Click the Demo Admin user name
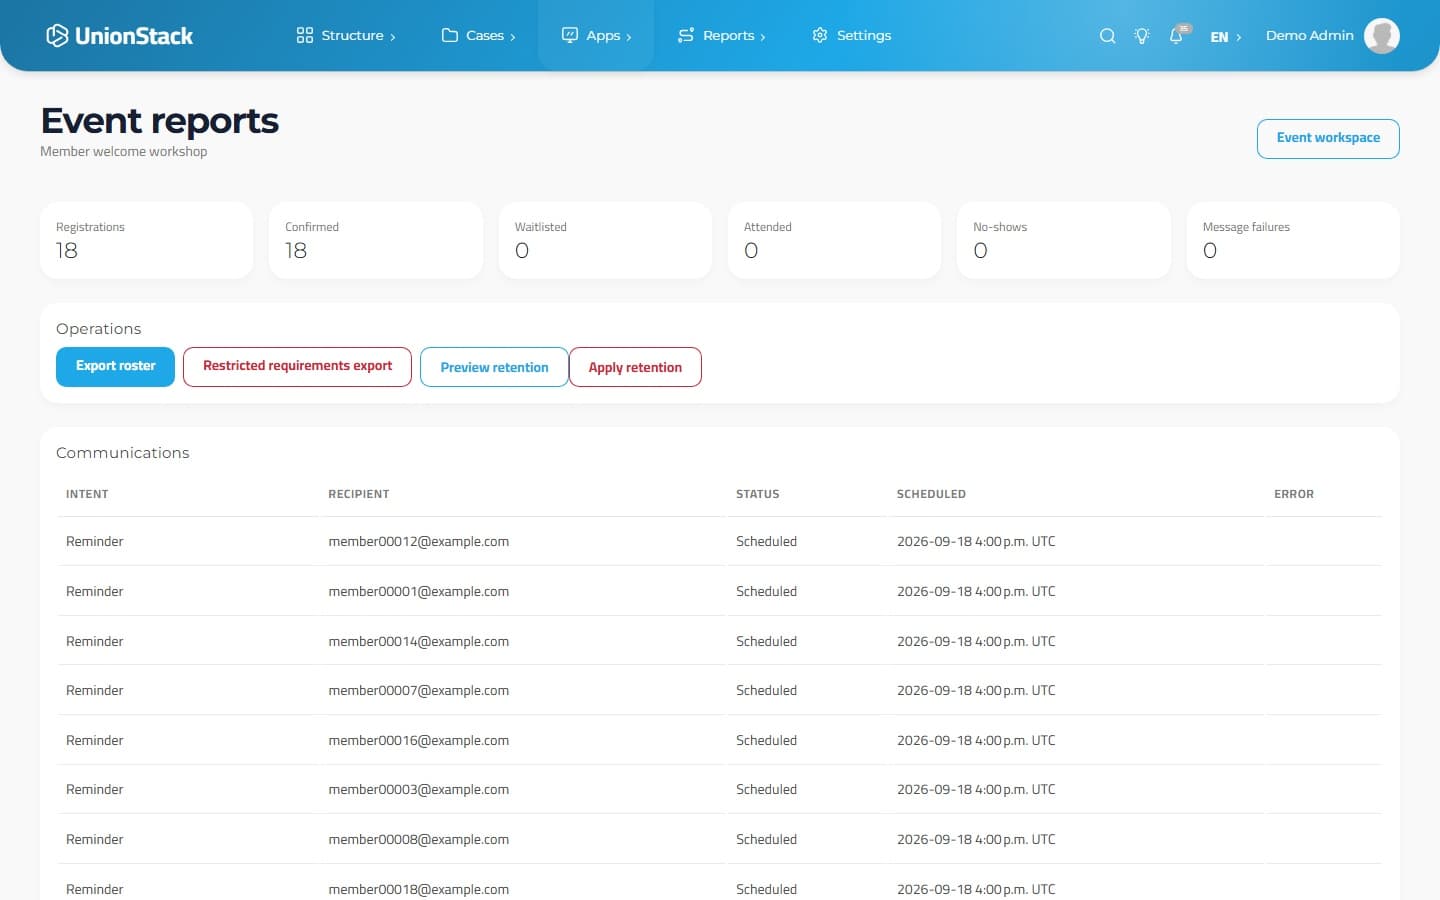This screenshot has width=1440, height=900. (x=1309, y=35)
